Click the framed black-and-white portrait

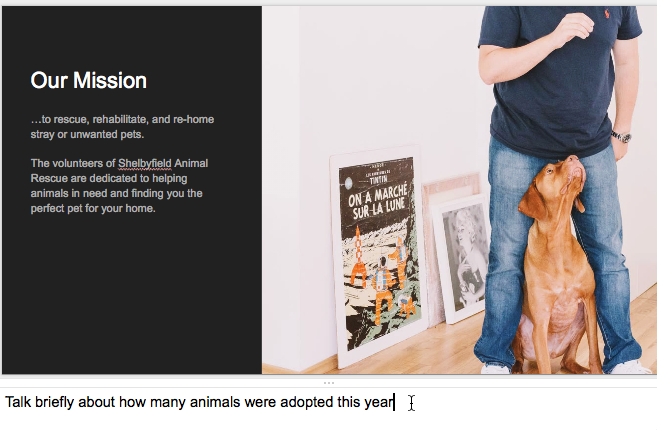point(461,260)
